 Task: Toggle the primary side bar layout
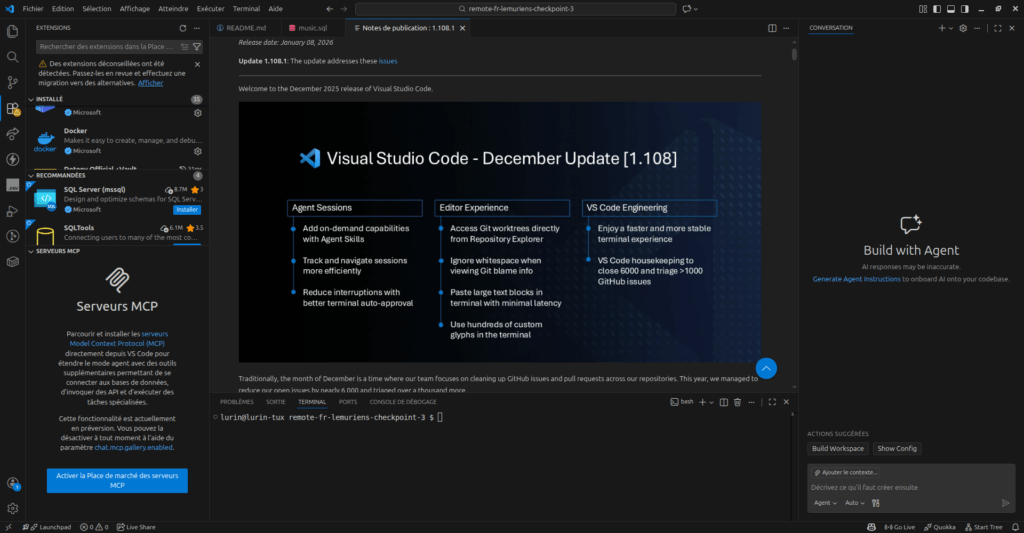click(x=936, y=9)
